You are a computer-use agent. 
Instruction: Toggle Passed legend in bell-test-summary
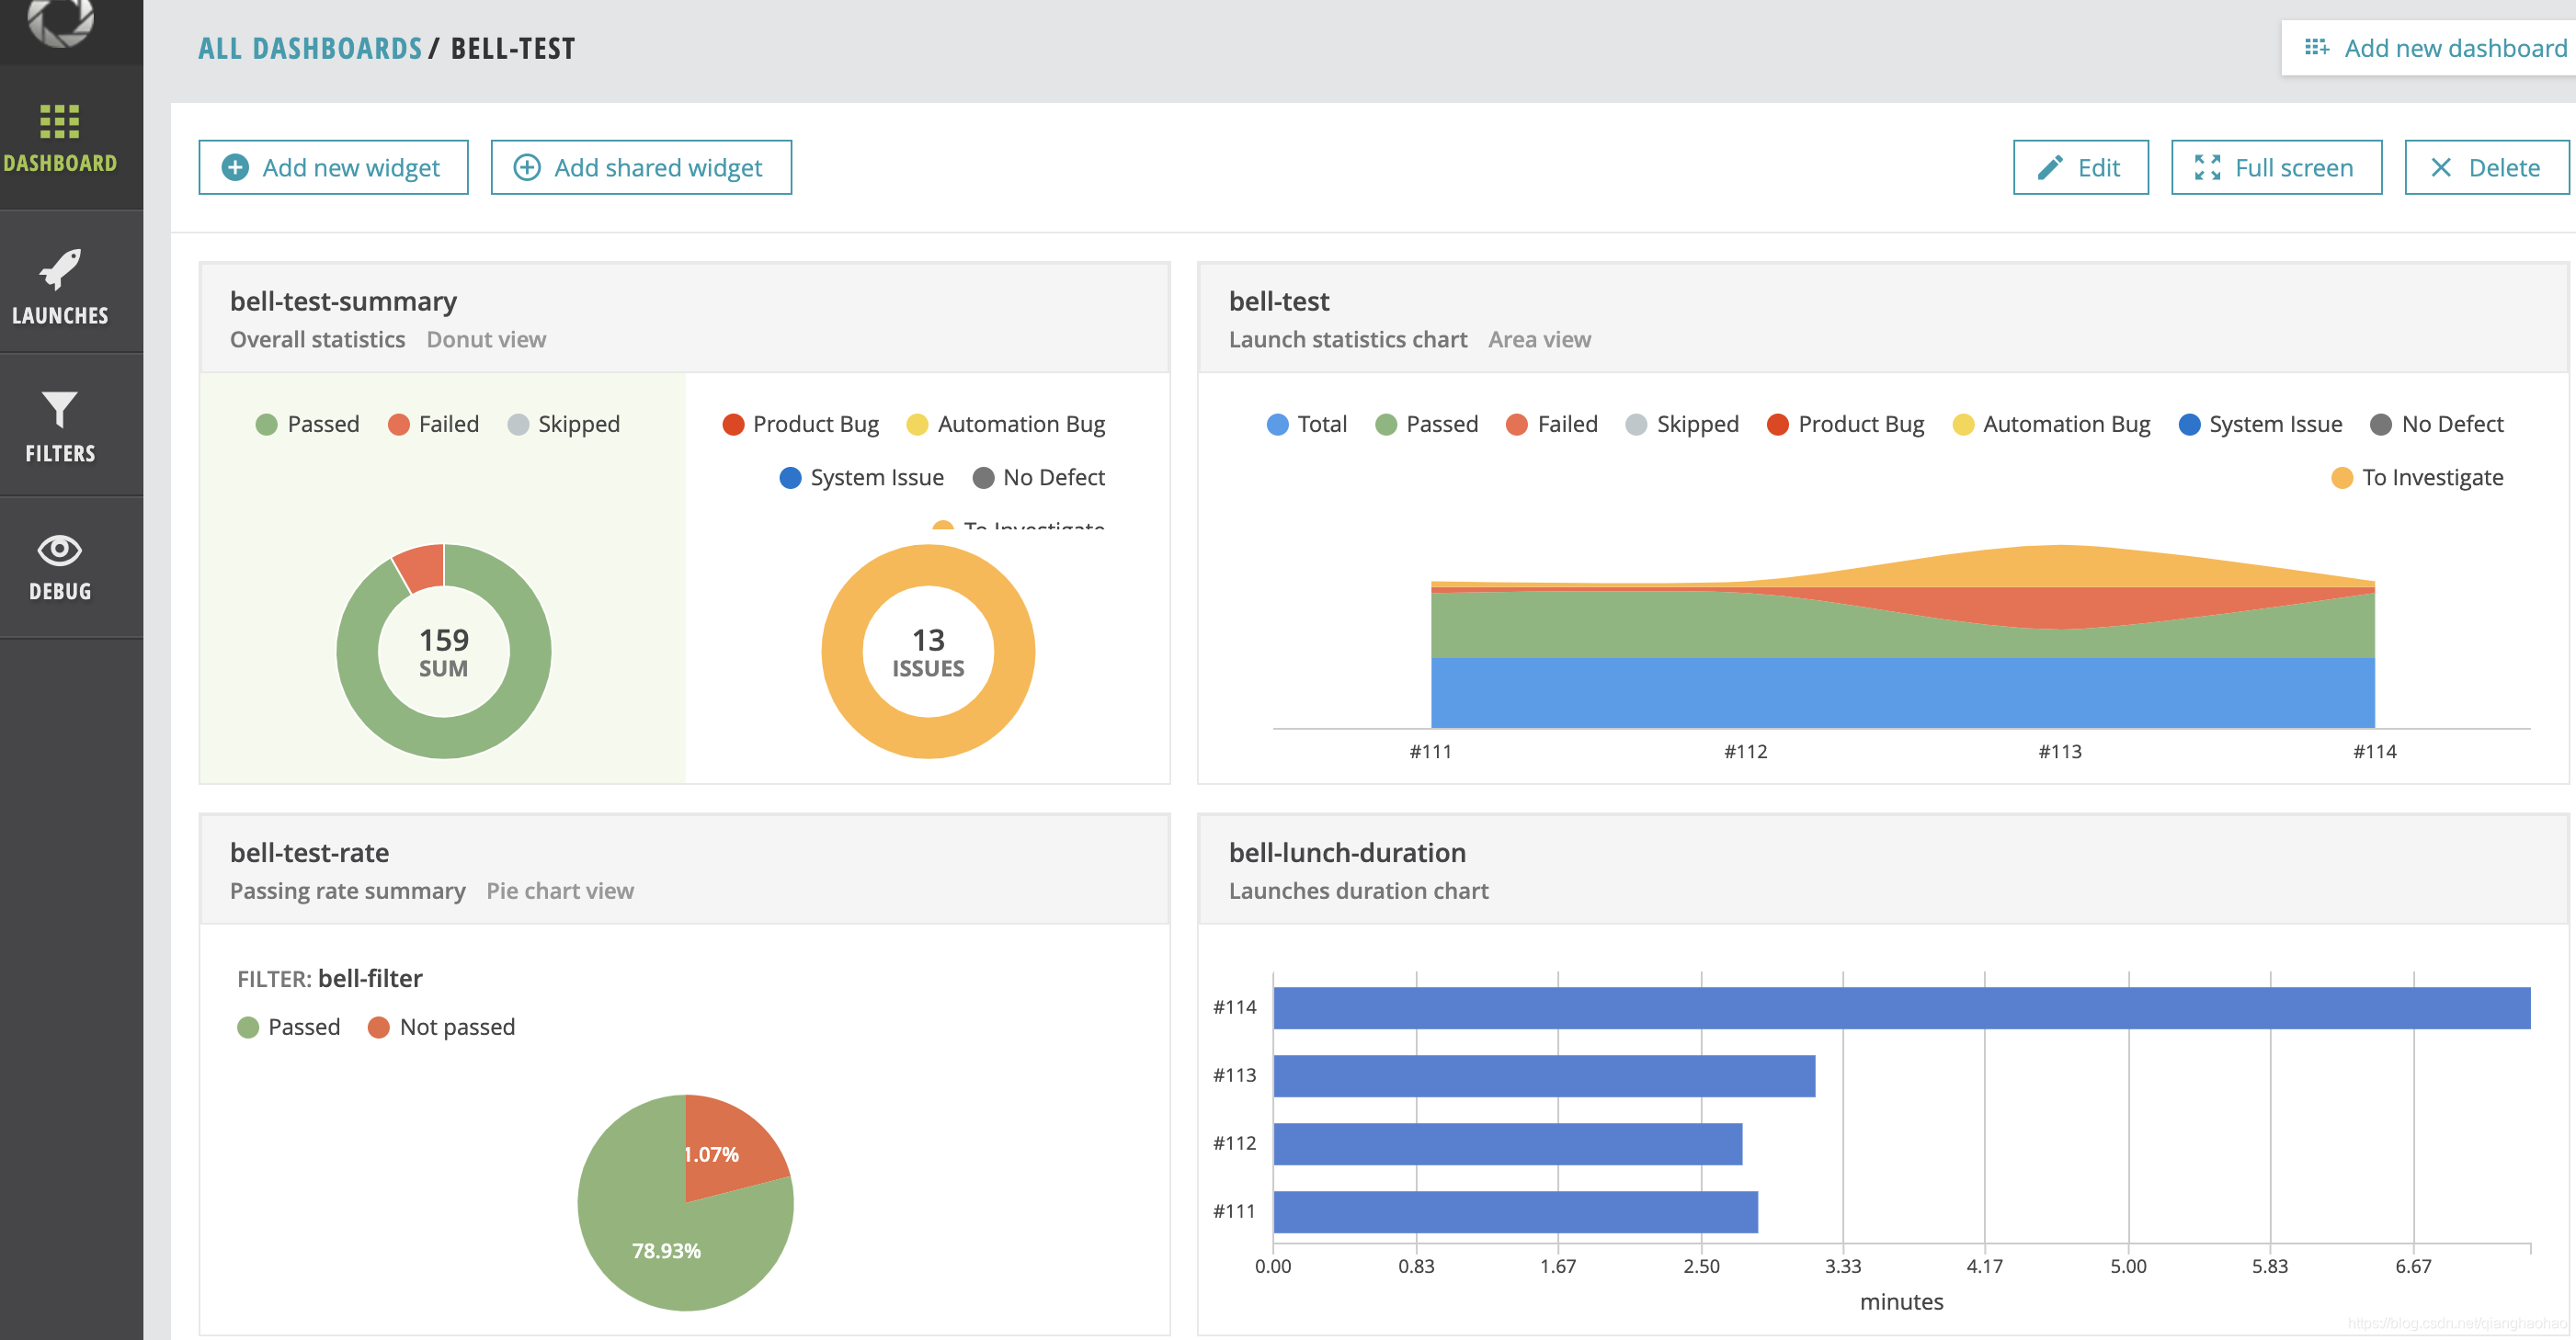307,424
